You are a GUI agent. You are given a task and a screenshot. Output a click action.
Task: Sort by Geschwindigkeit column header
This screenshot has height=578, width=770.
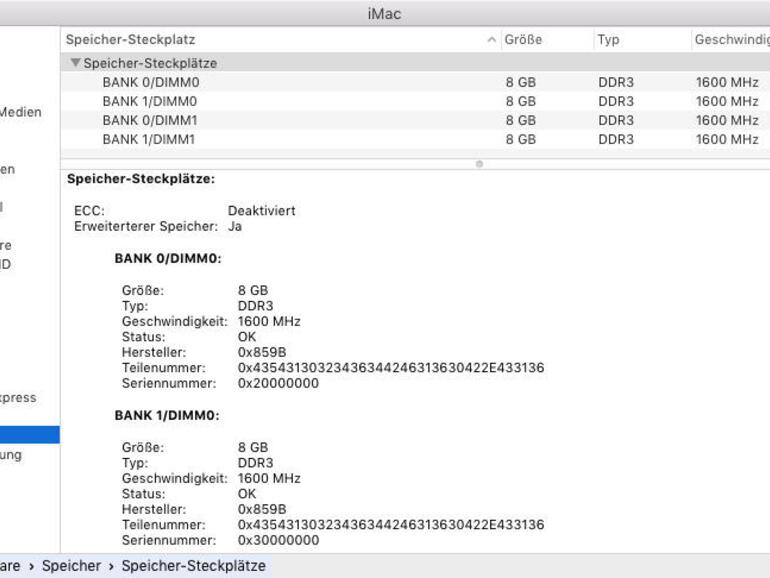[x=732, y=39]
